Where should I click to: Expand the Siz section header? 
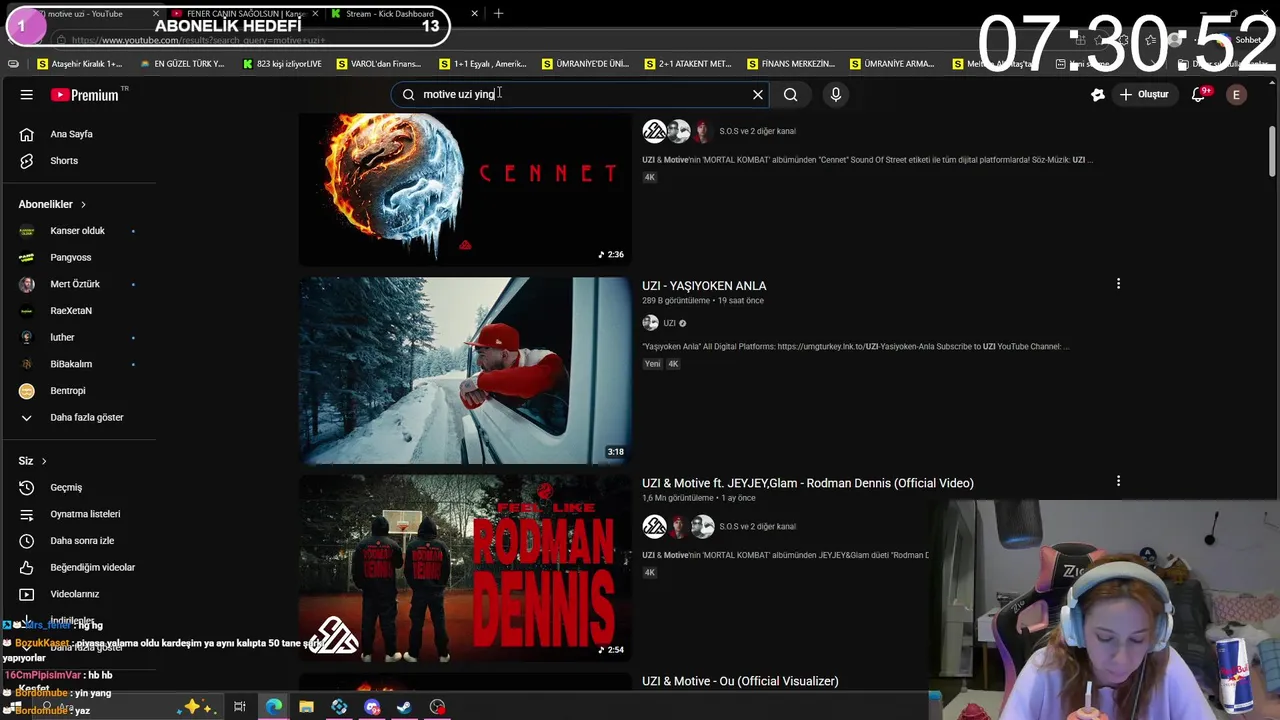[33, 461]
